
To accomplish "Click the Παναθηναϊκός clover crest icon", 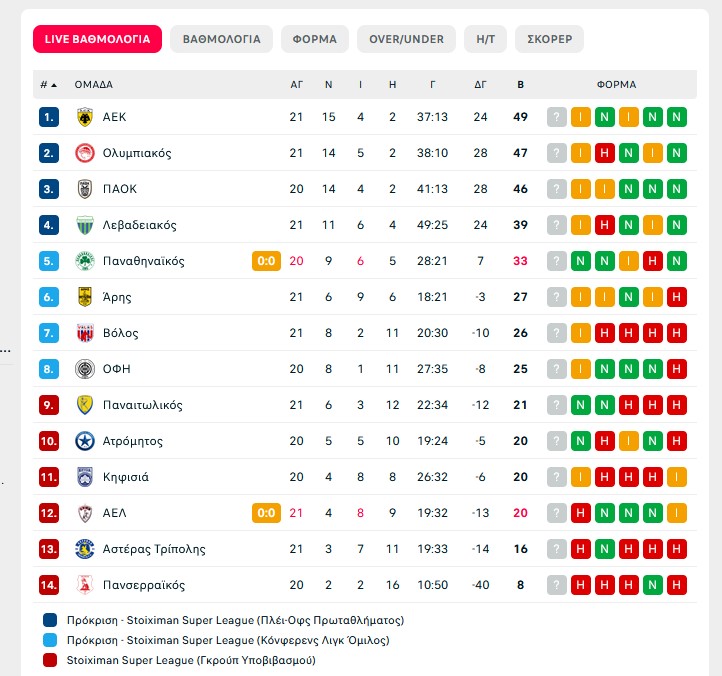I will [x=85, y=261].
